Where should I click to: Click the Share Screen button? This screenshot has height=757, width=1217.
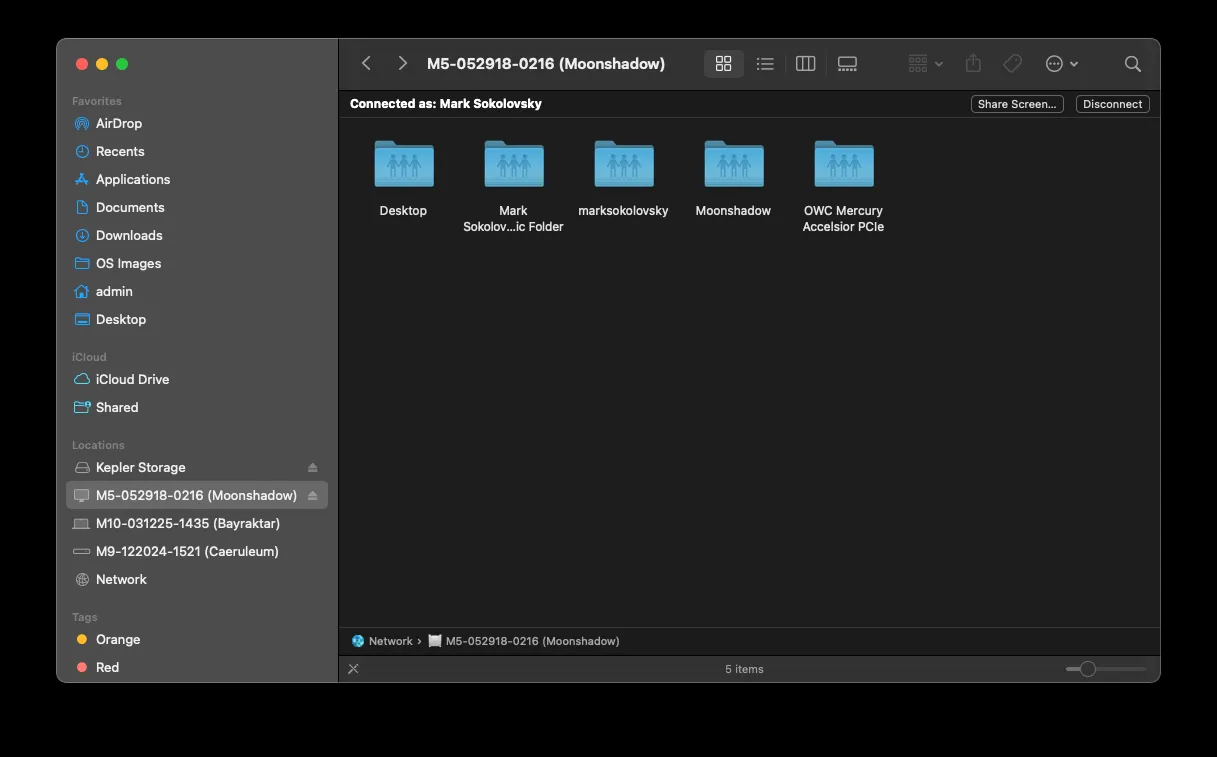coord(1017,103)
